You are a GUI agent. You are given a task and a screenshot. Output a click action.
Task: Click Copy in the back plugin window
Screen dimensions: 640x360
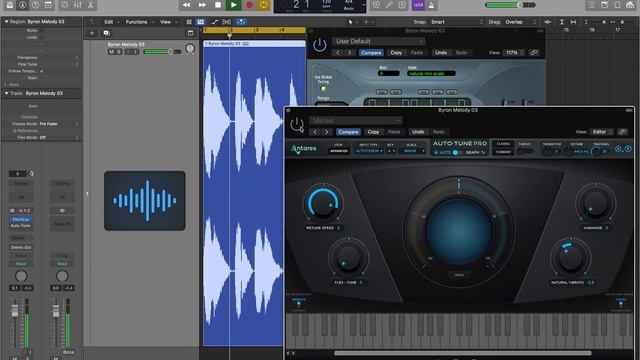click(396, 53)
